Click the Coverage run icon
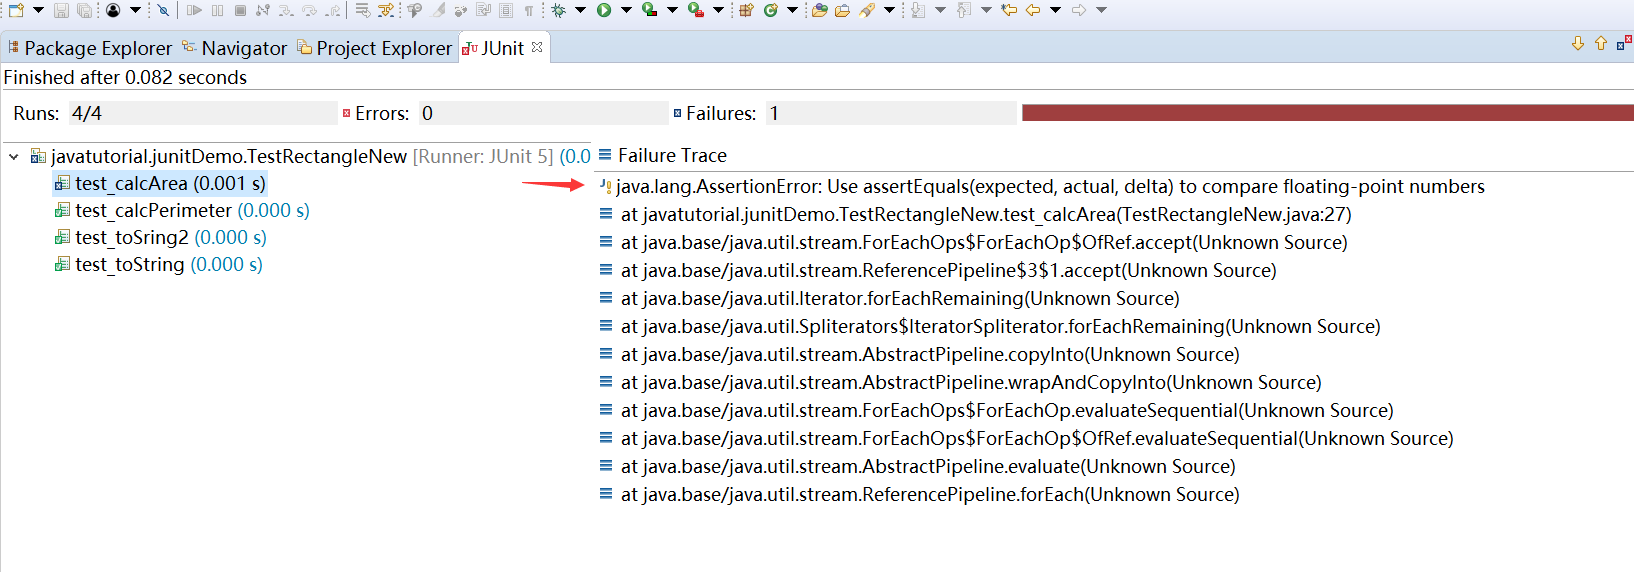This screenshot has height=572, width=1634. coord(649,10)
